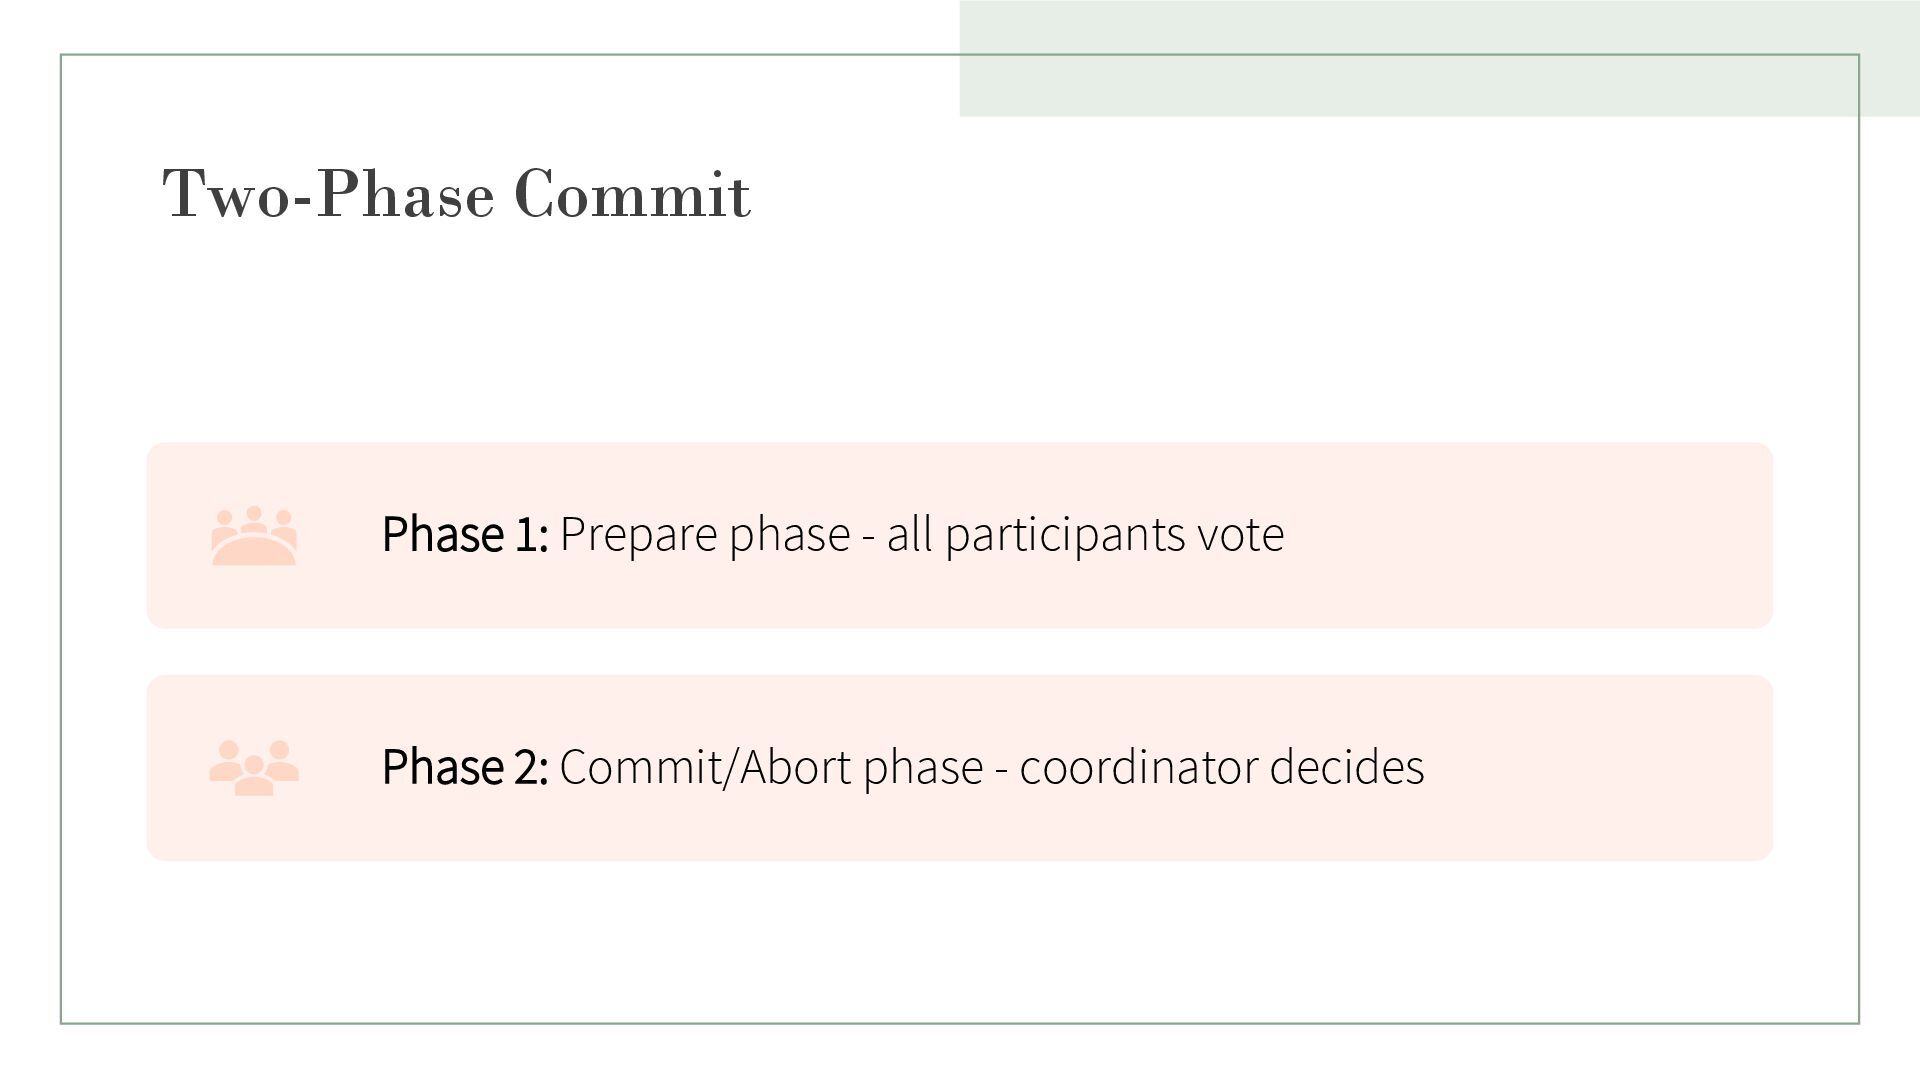Click the word "all" in Phase 1 text
The width and height of the screenshot is (1920, 1080).
[910, 534]
